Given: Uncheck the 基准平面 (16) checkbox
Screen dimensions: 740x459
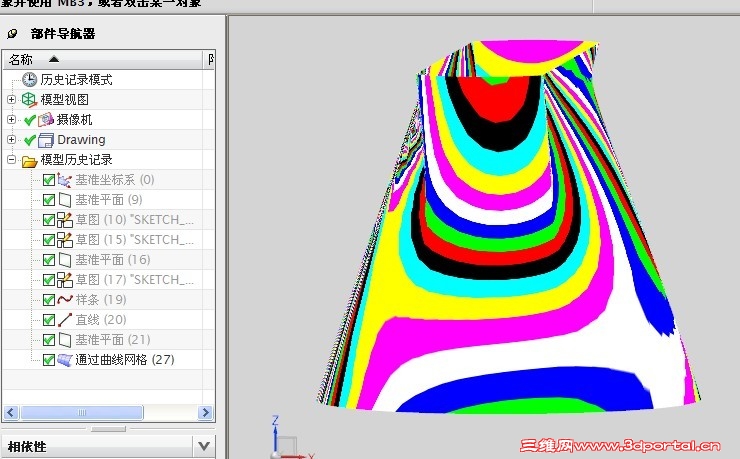Looking at the screenshot, I should [49, 260].
